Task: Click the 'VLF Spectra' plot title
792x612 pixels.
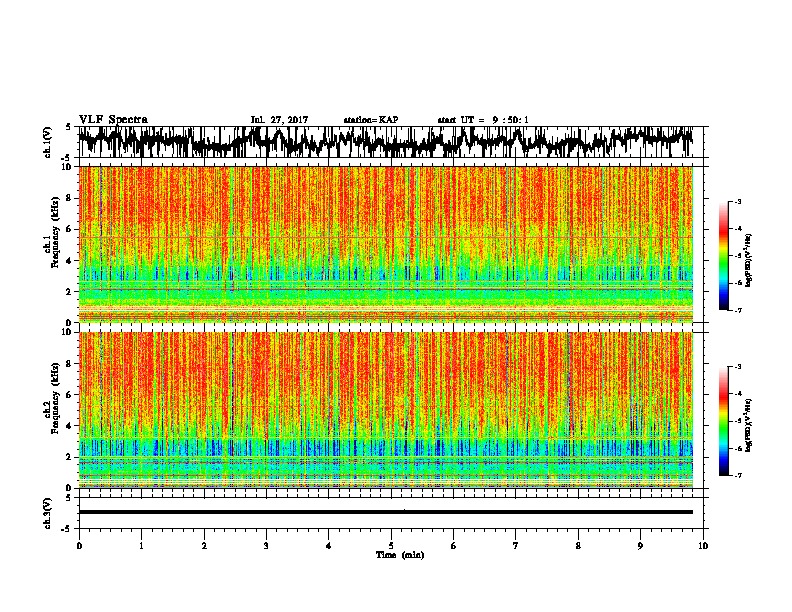Action: click(x=113, y=120)
